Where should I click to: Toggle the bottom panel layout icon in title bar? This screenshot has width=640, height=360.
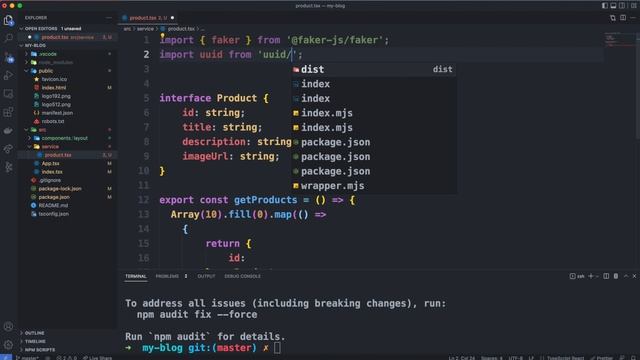tap(613, 6)
